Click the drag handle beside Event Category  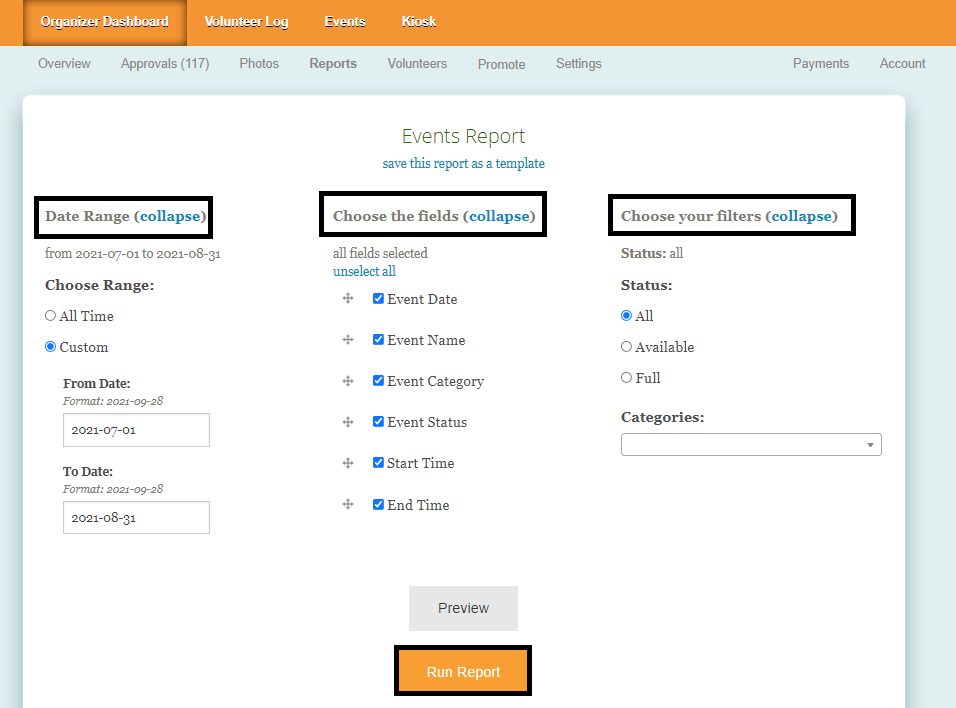tap(348, 381)
